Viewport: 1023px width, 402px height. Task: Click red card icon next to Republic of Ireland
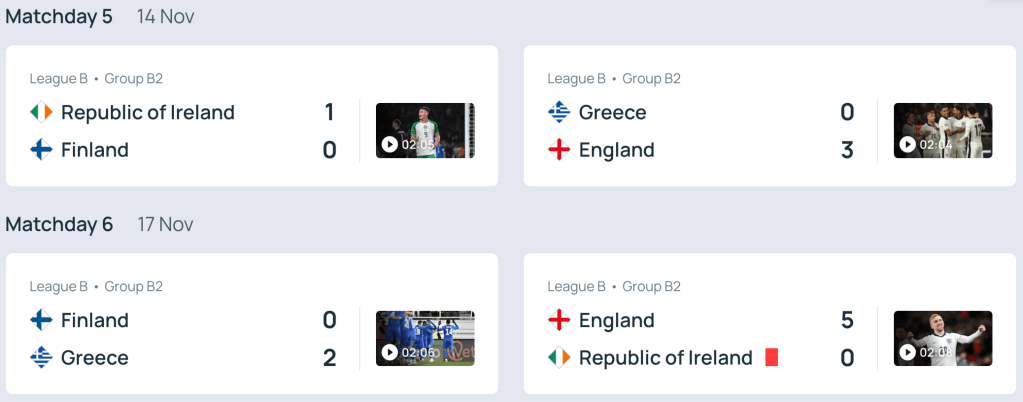(x=771, y=357)
